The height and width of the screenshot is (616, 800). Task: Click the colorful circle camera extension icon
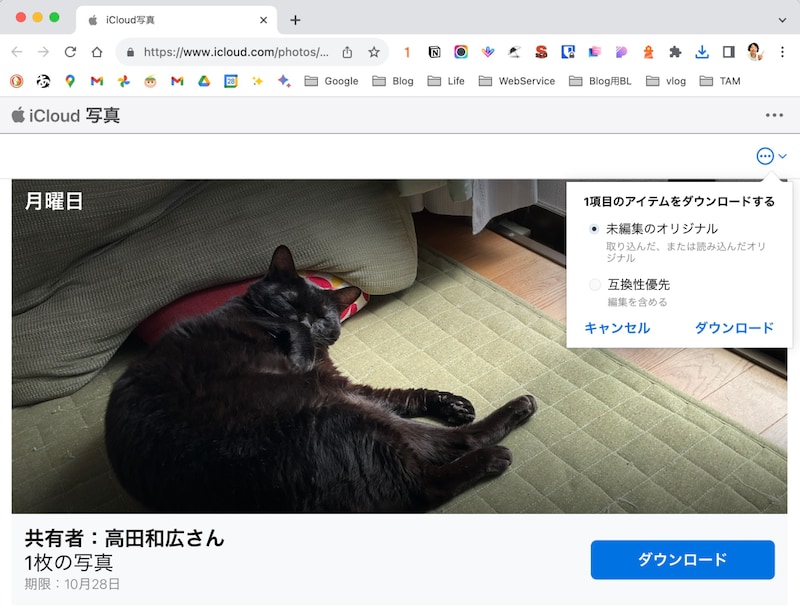[x=461, y=52]
